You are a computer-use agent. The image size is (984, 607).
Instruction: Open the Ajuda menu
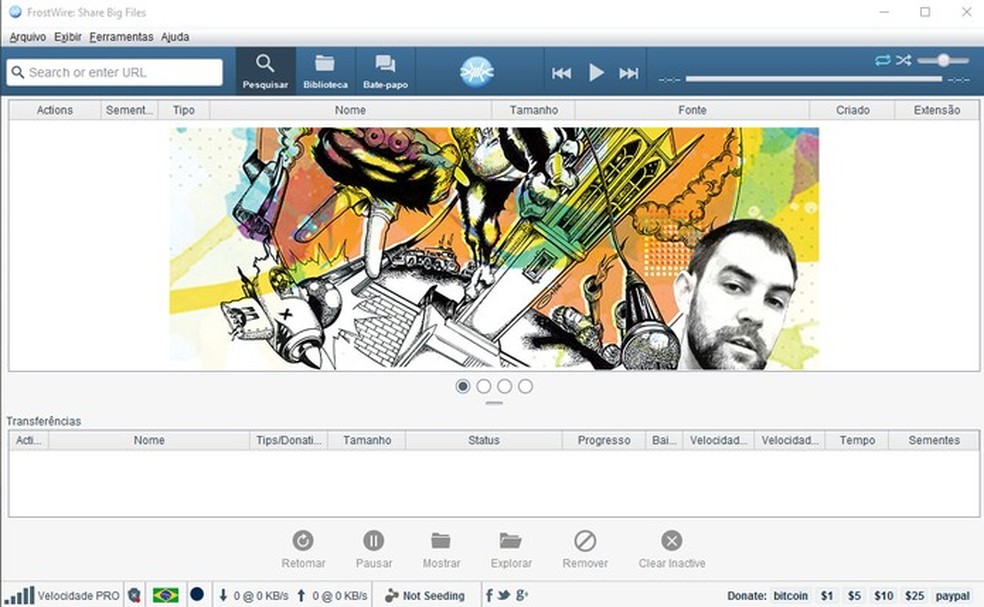(175, 37)
